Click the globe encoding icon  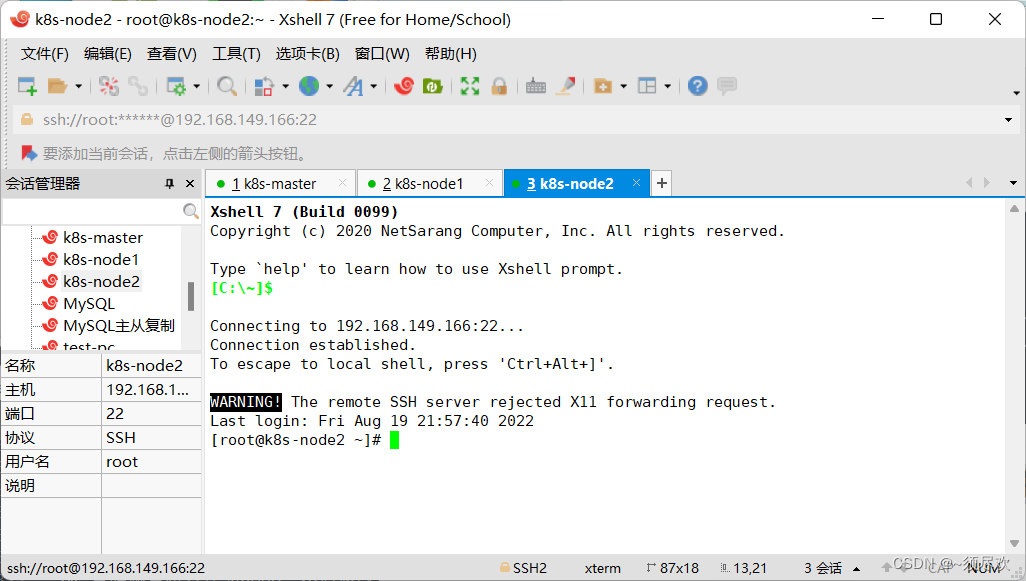309,86
